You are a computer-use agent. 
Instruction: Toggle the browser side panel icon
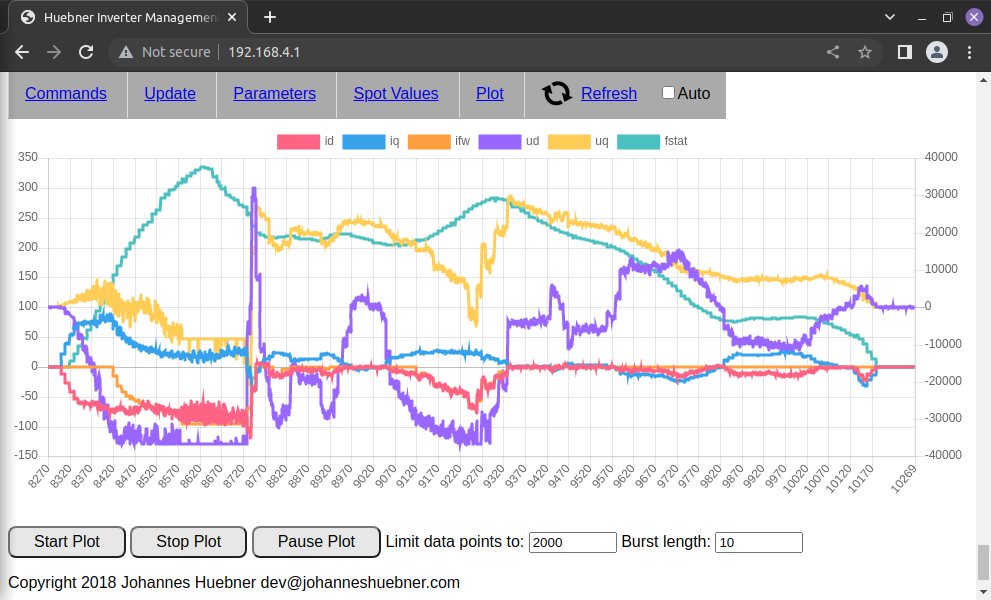click(904, 52)
